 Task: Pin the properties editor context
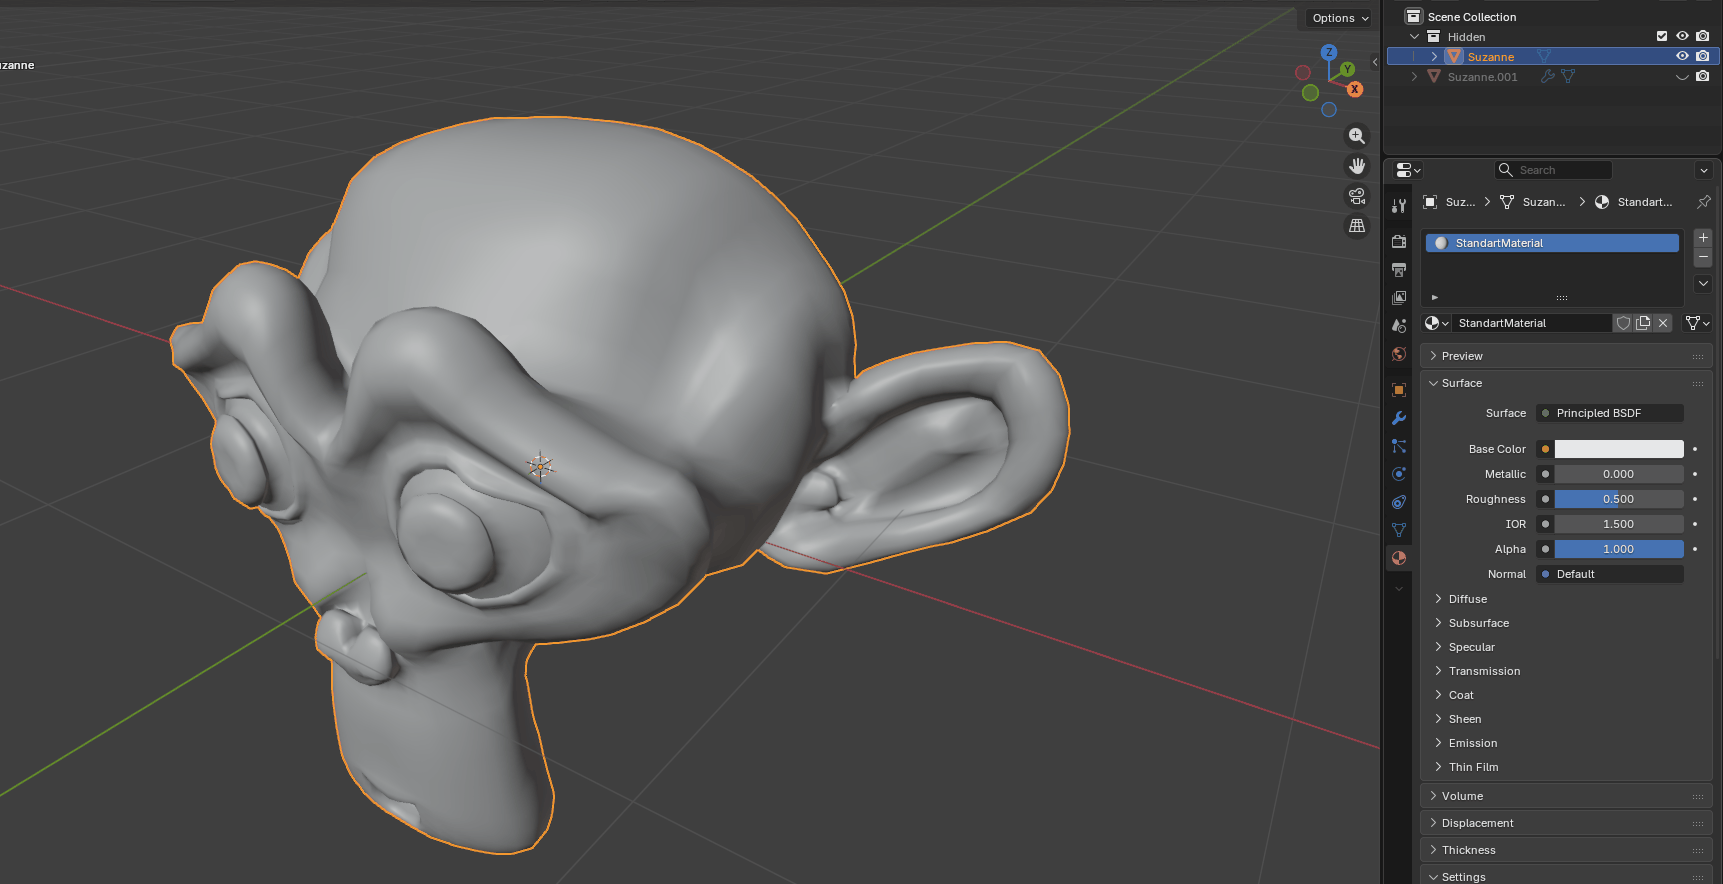point(1704,202)
